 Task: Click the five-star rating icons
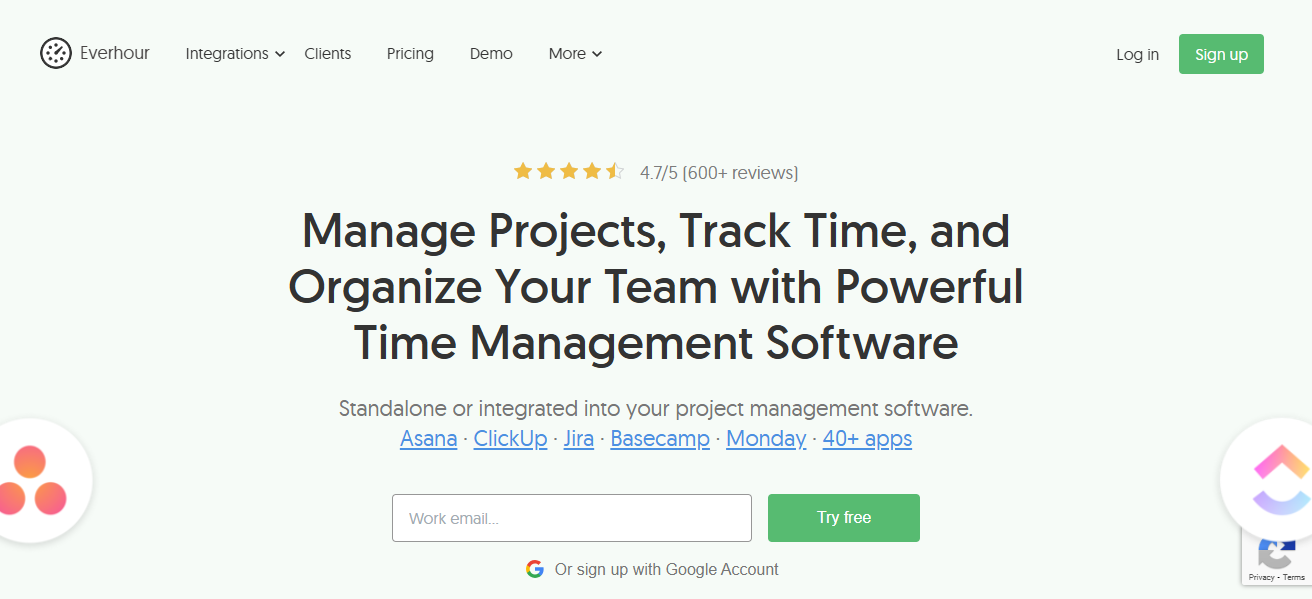(x=569, y=172)
